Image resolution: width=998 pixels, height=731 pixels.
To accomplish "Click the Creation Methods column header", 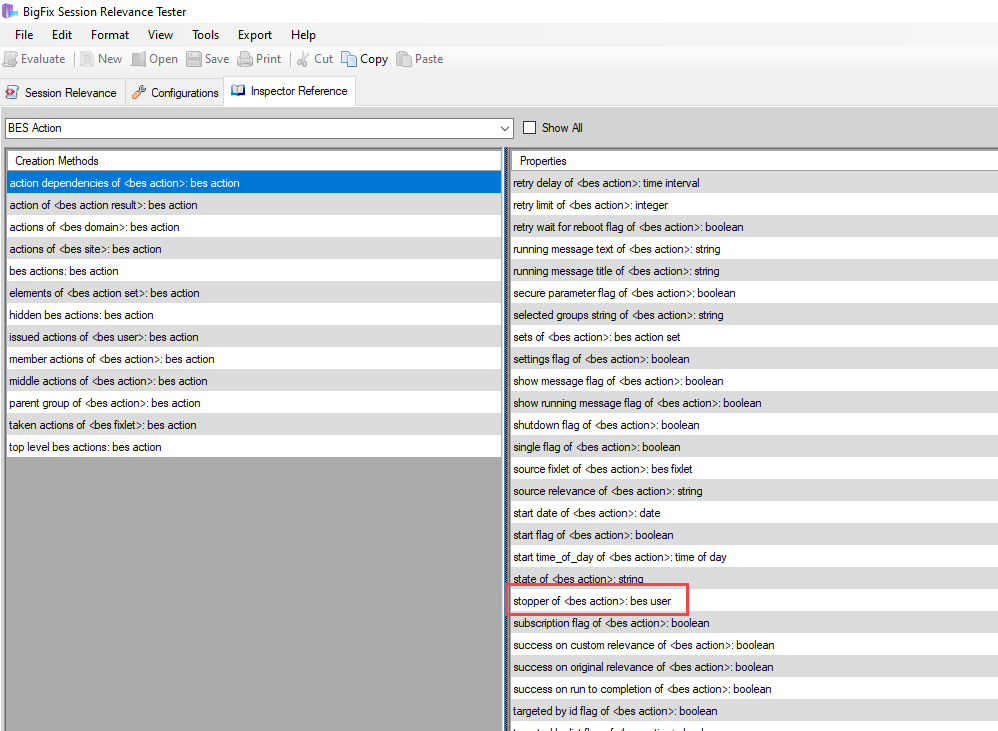I will (254, 161).
